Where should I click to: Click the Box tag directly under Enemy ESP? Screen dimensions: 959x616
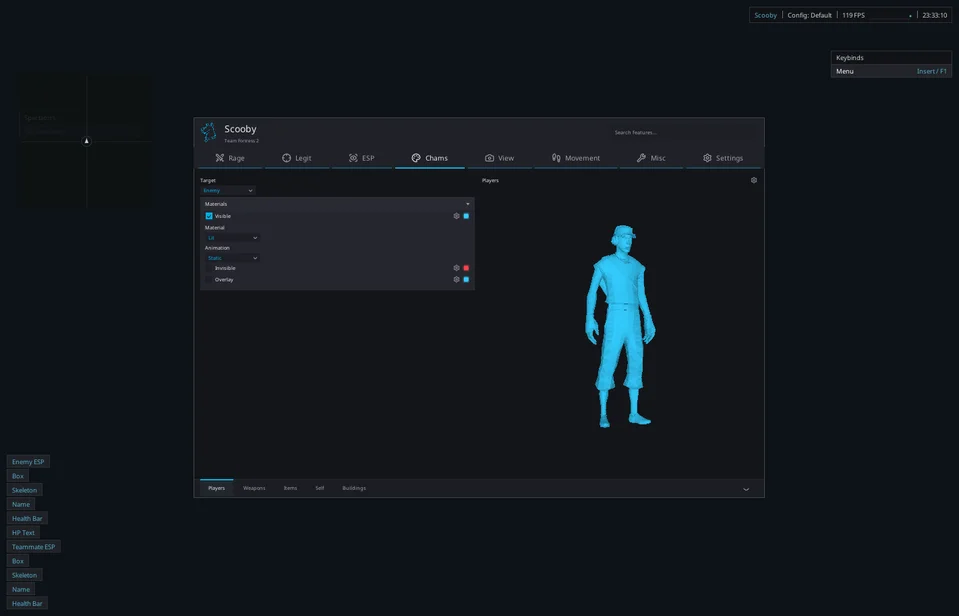[x=18, y=476]
